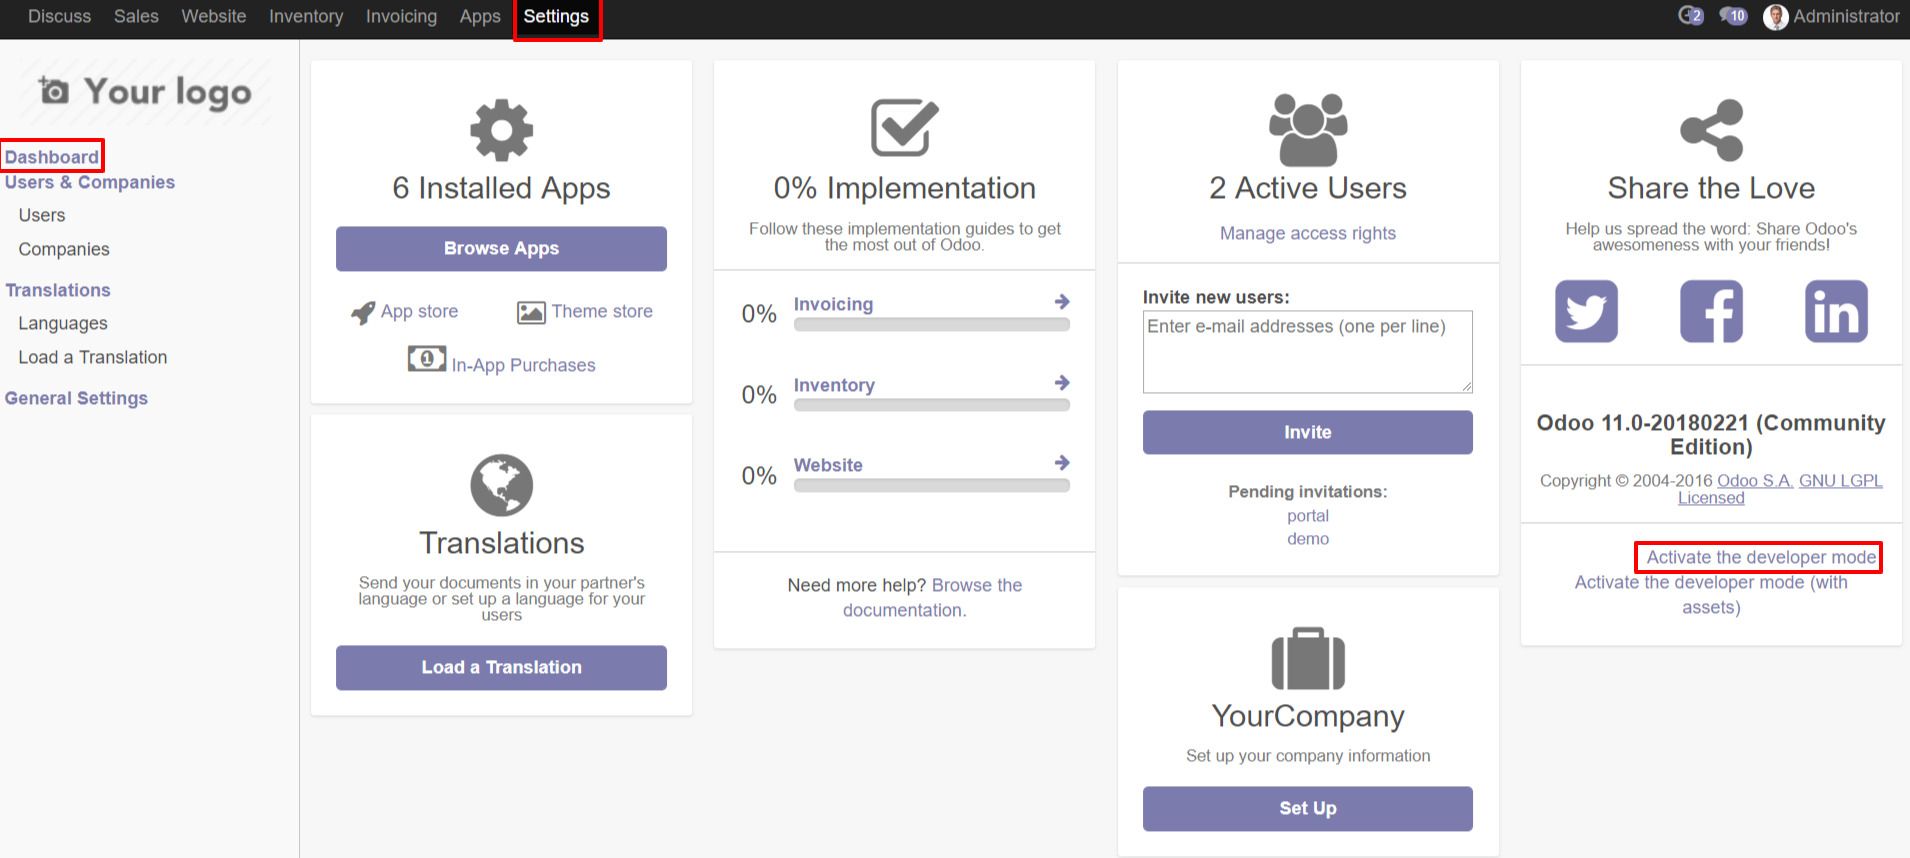This screenshot has width=1910, height=858.
Task: Open the Sales menu
Action: coord(136,17)
